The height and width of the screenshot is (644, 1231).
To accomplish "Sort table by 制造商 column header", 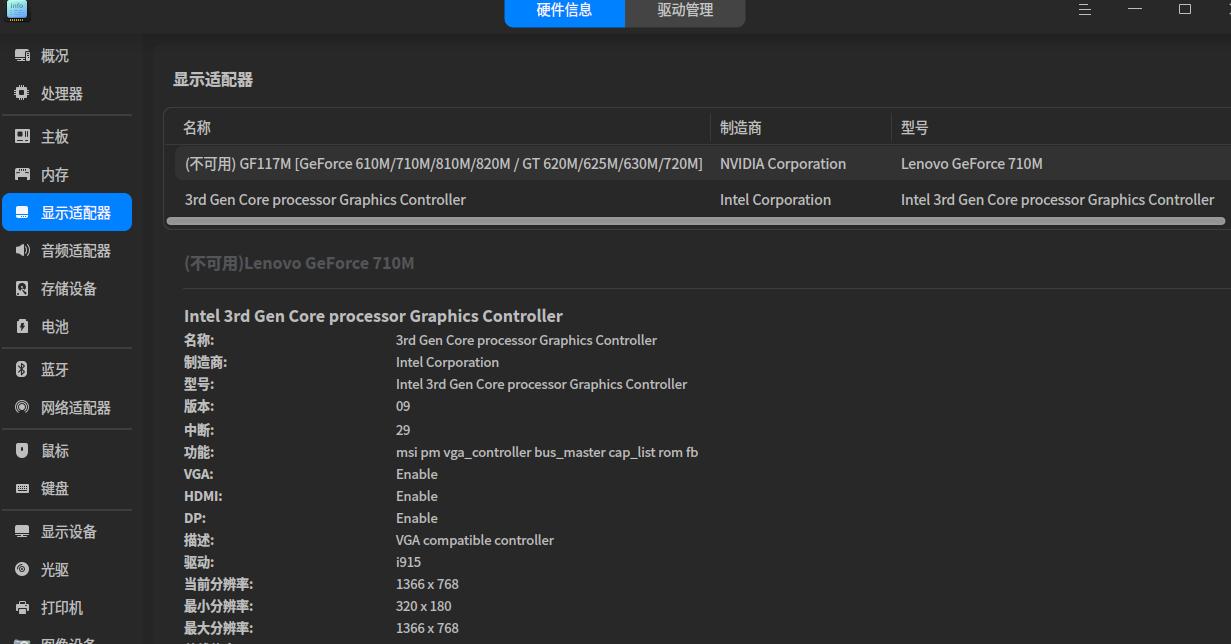I will (800, 127).
